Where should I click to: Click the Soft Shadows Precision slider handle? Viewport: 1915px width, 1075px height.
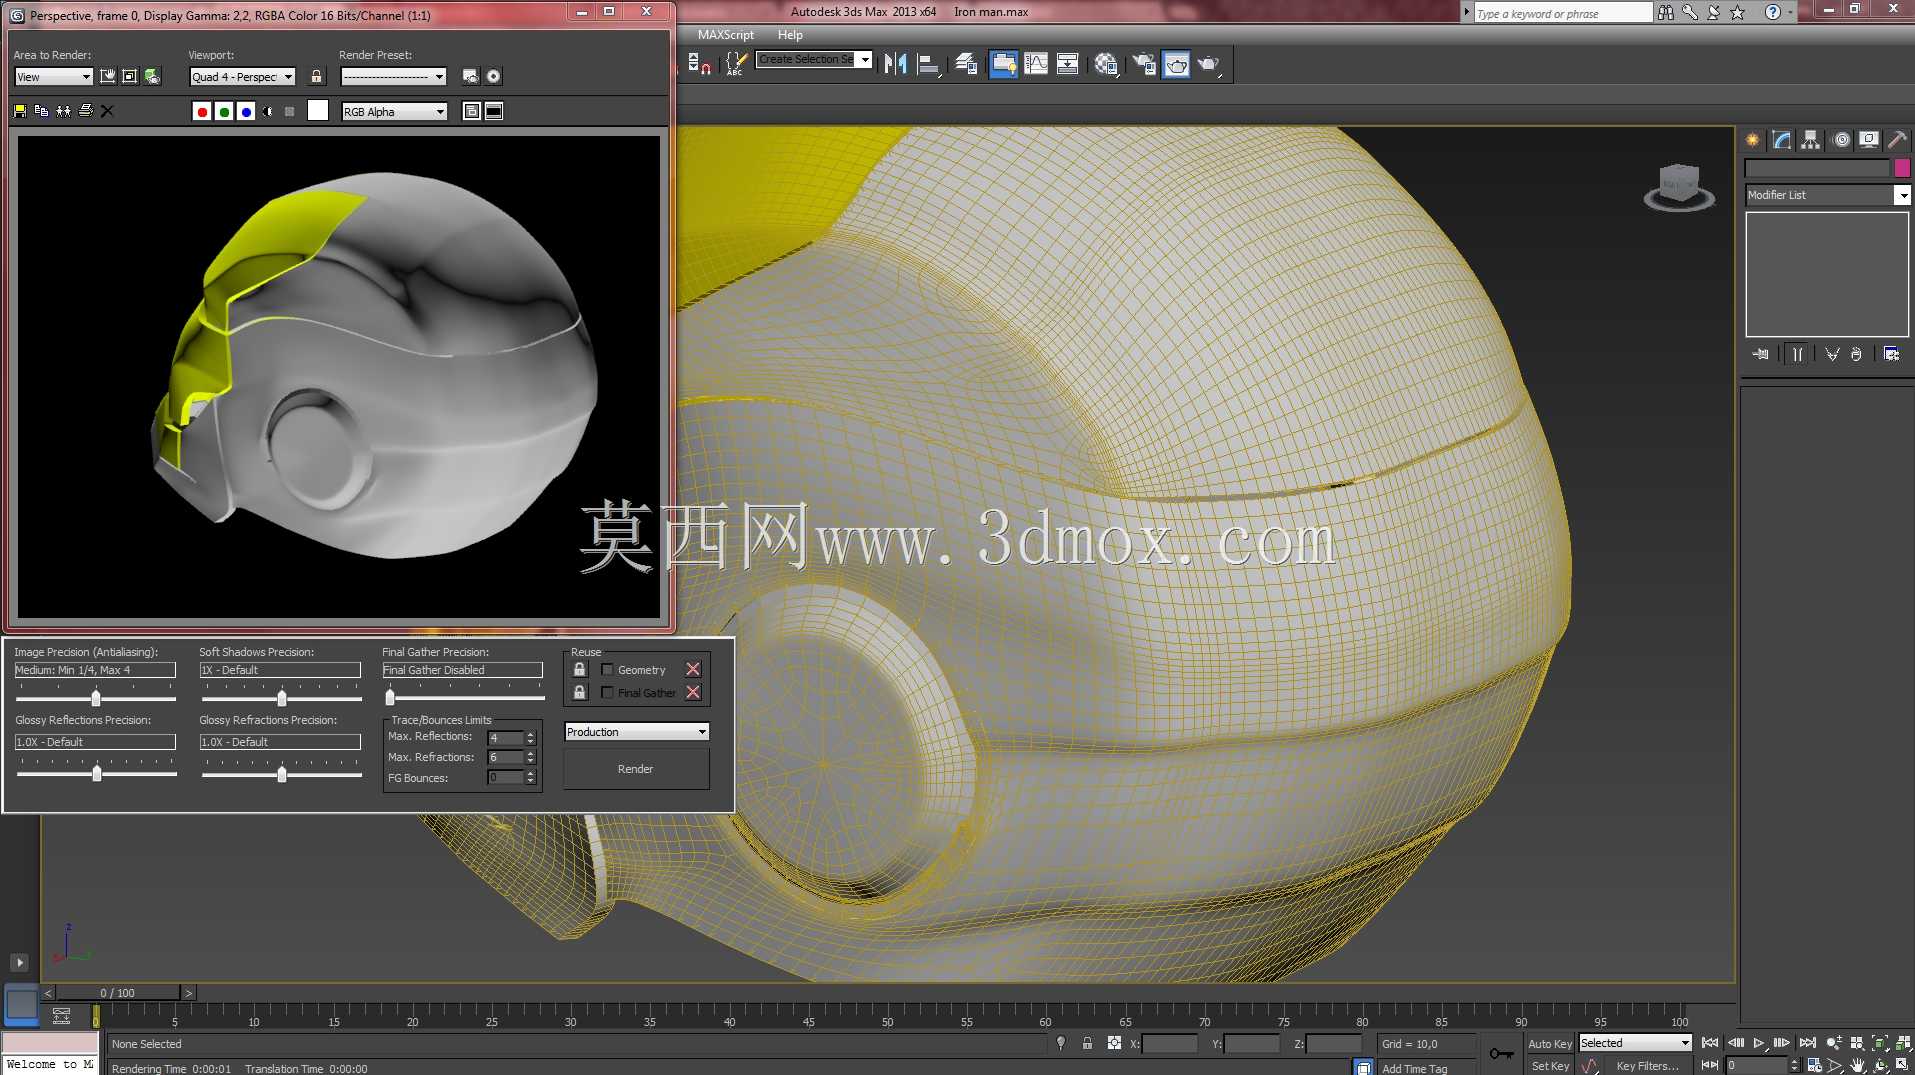click(x=282, y=698)
